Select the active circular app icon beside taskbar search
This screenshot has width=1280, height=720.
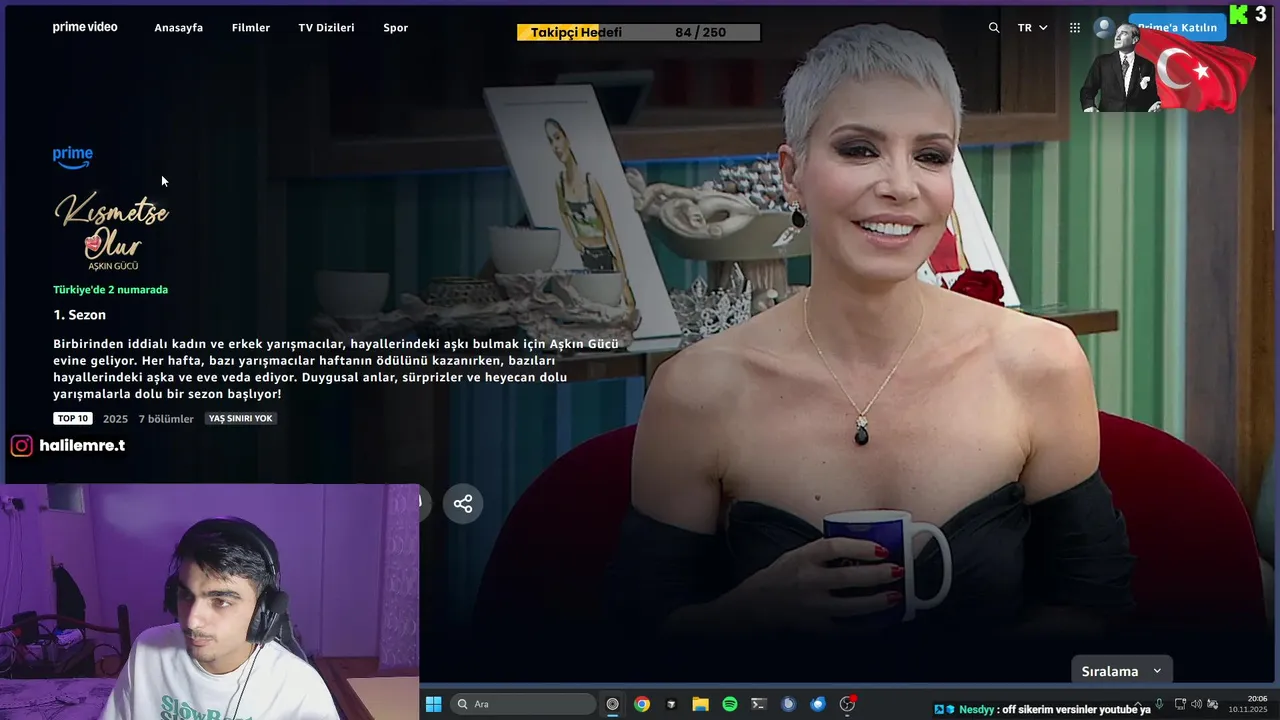613,704
